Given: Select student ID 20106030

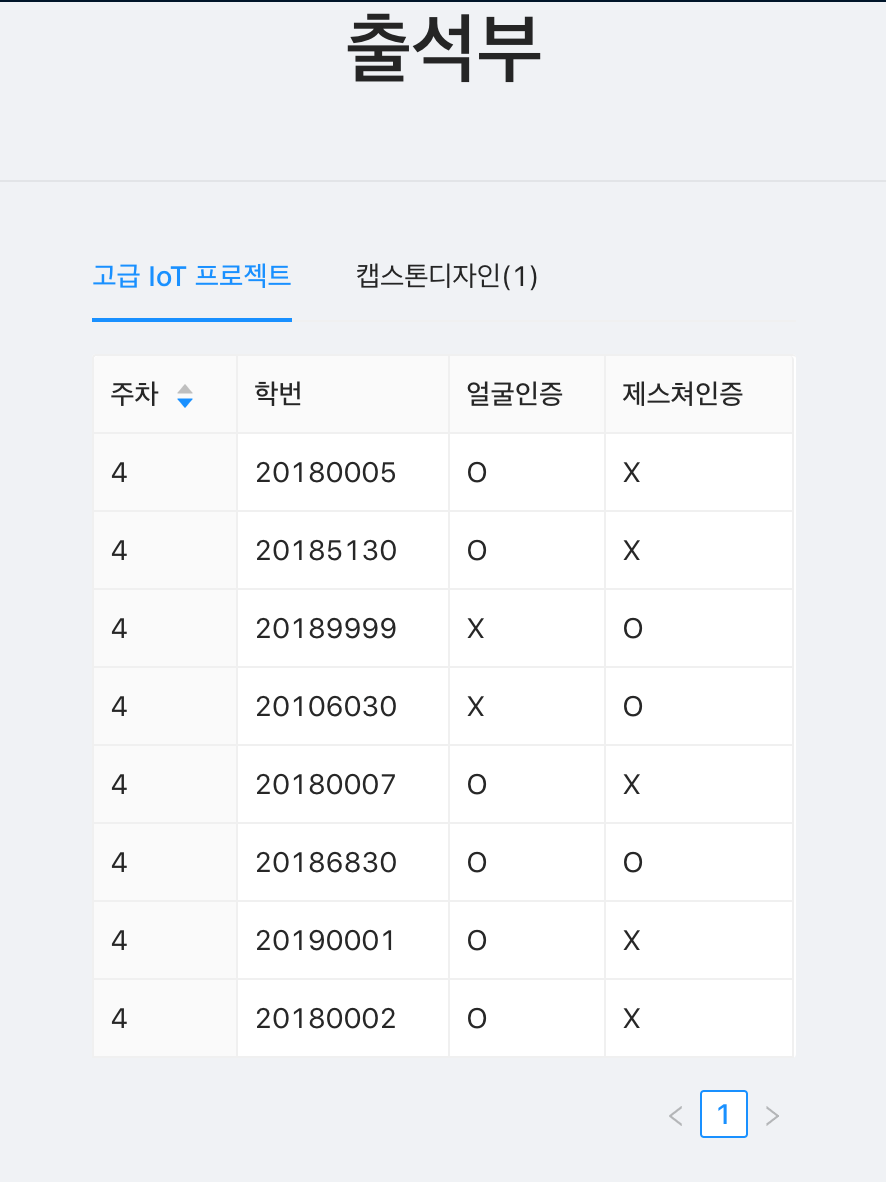Looking at the screenshot, I should 326,706.
